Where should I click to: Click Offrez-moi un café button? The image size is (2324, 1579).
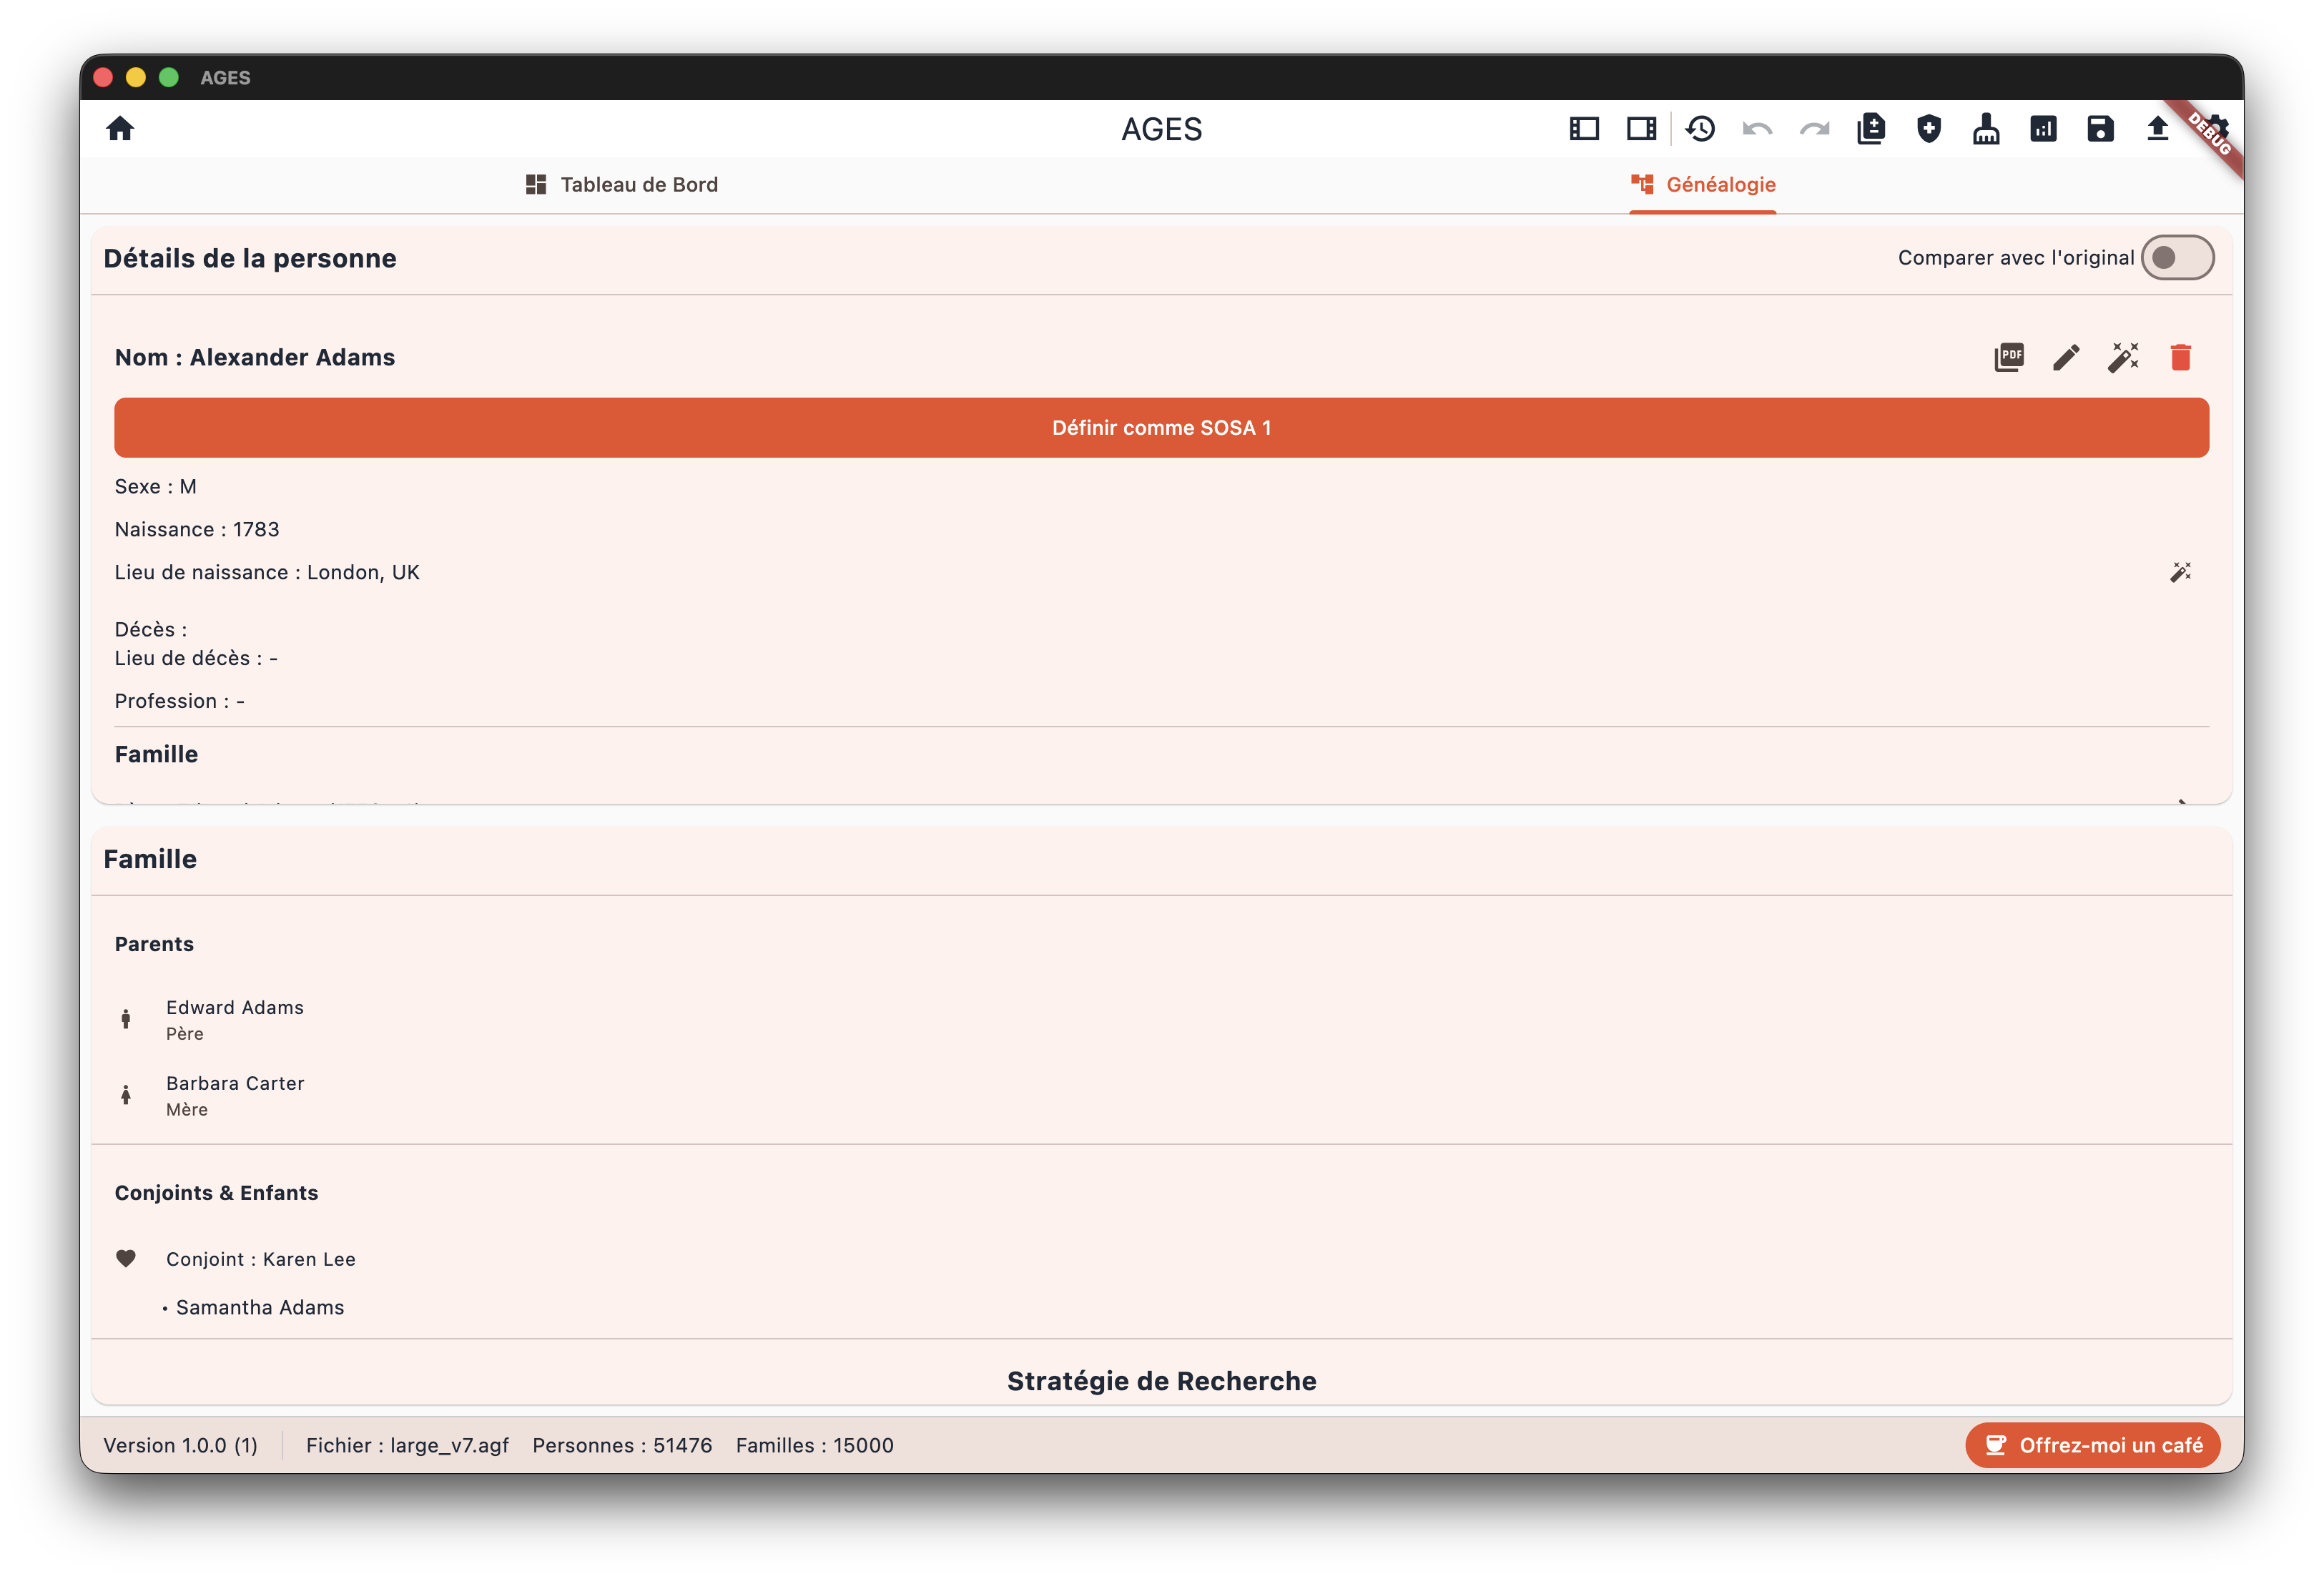click(x=2093, y=1445)
